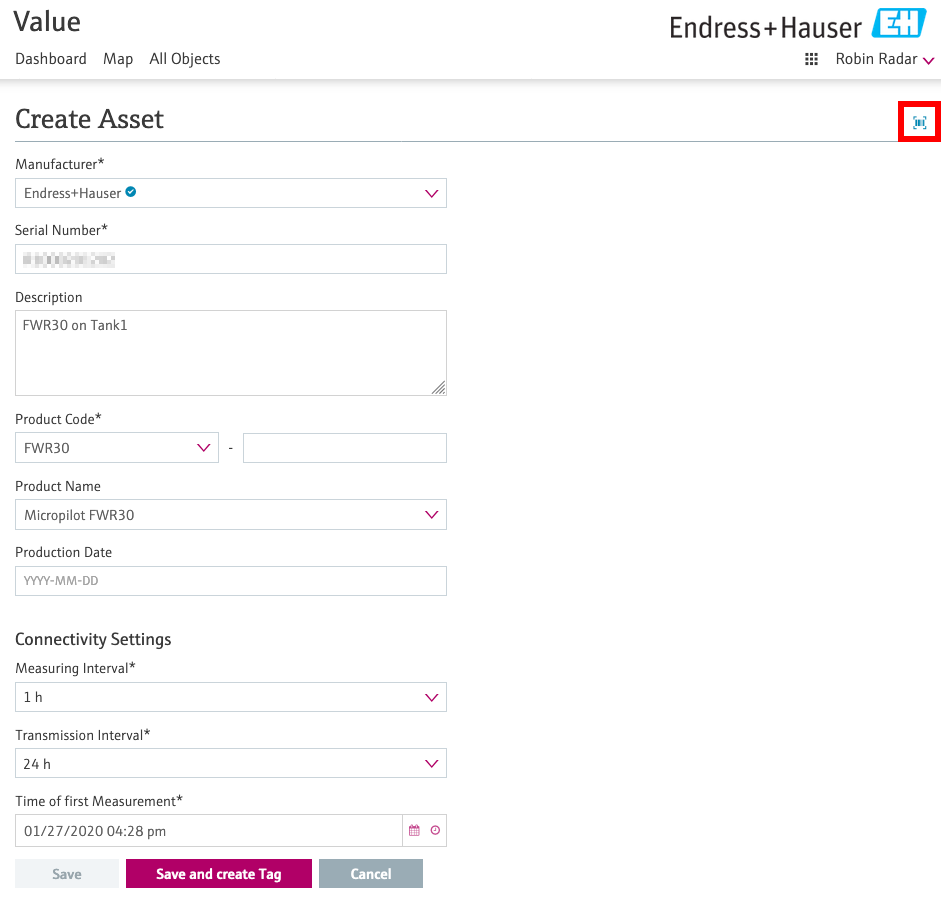This screenshot has width=941, height=900.
Task: Navigate to All Objects
Action: [x=185, y=59]
